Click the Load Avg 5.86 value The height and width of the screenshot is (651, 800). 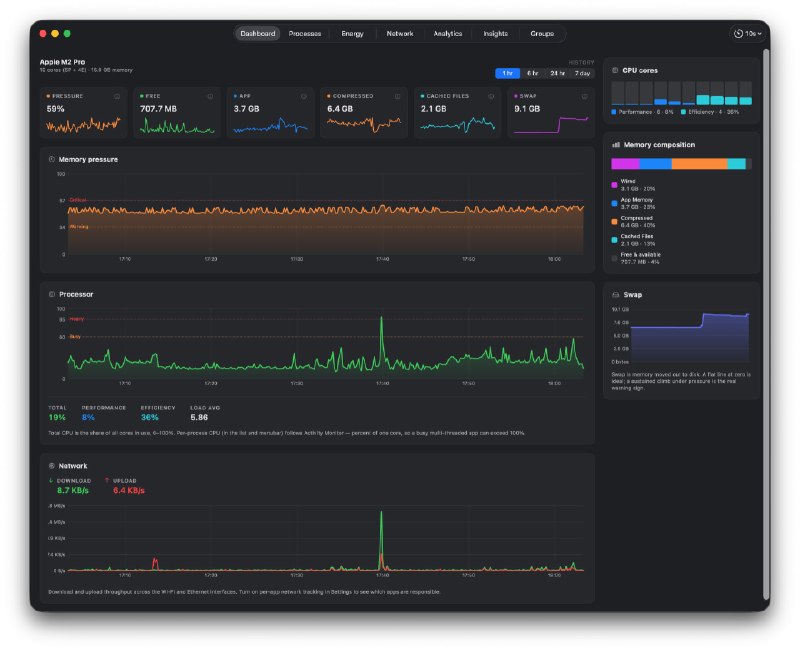coord(199,417)
